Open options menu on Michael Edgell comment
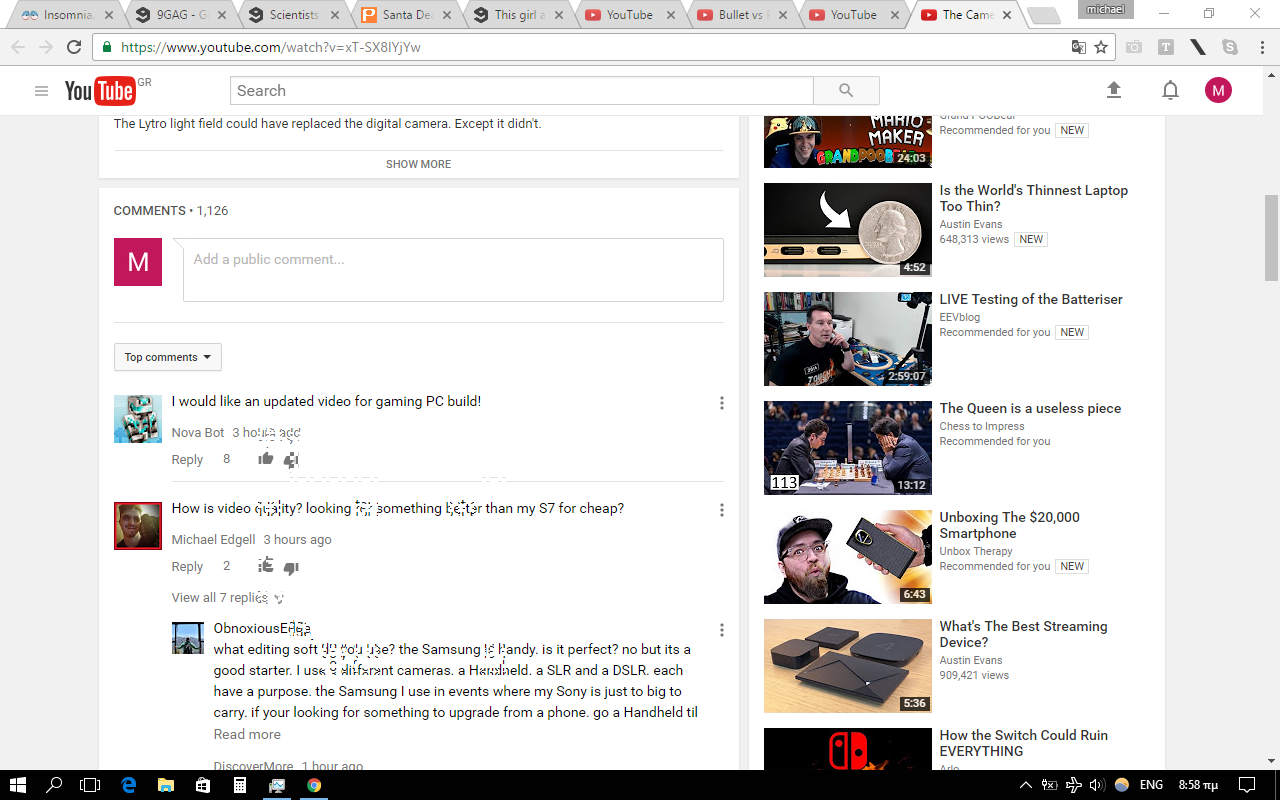The width and height of the screenshot is (1280, 800). coord(722,510)
